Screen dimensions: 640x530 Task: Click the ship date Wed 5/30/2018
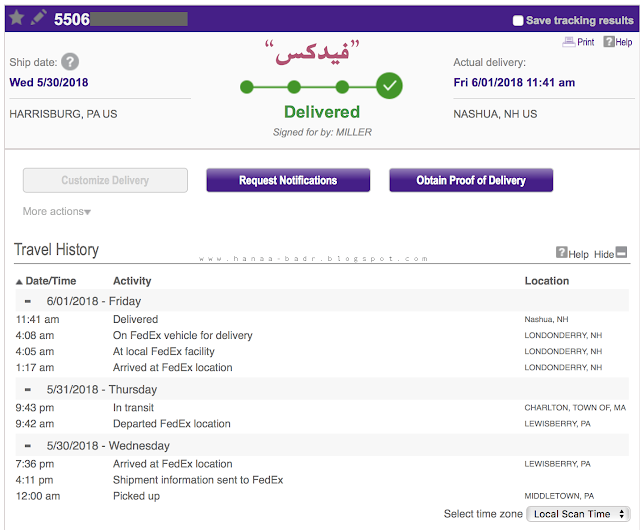tap(49, 82)
